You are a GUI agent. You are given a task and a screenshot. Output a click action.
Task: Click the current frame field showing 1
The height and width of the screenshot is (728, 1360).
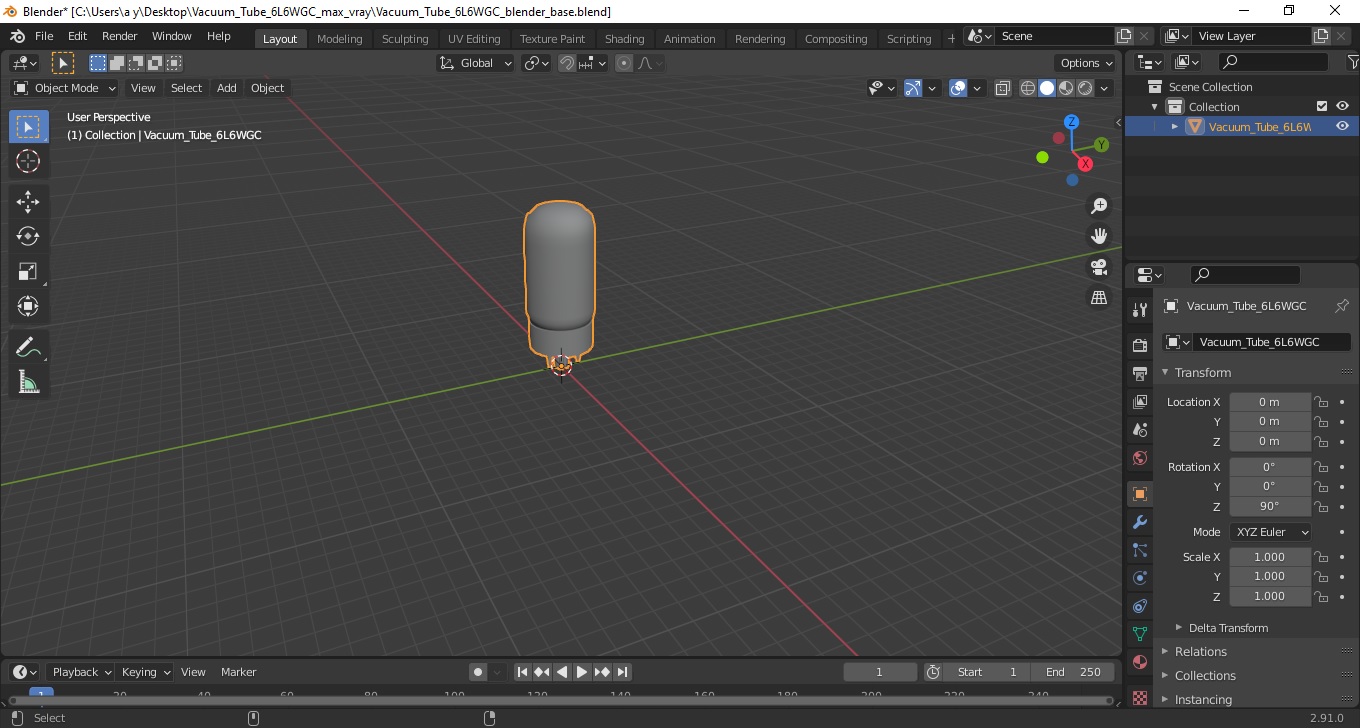click(x=880, y=672)
